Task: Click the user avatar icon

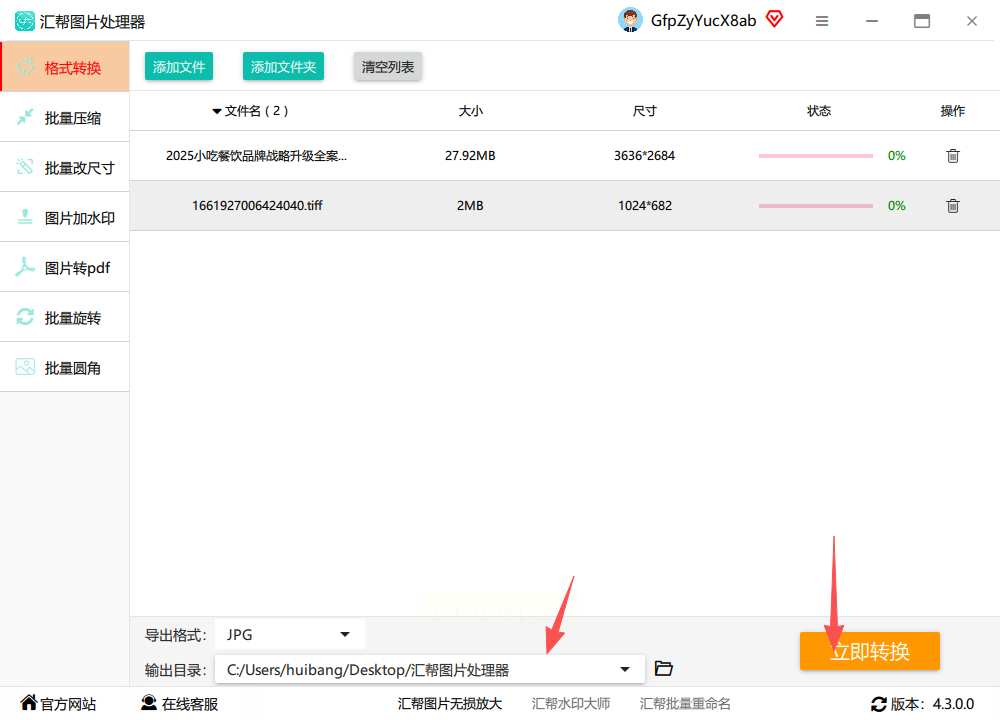Action: point(630,20)
